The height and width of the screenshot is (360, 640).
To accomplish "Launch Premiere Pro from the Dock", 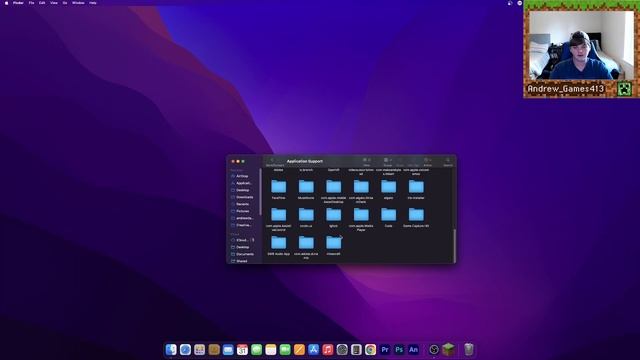I will tap(385, 349).
